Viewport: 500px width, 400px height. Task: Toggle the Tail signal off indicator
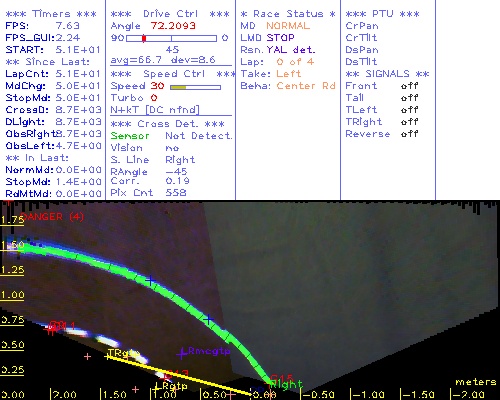coord(409,98)
